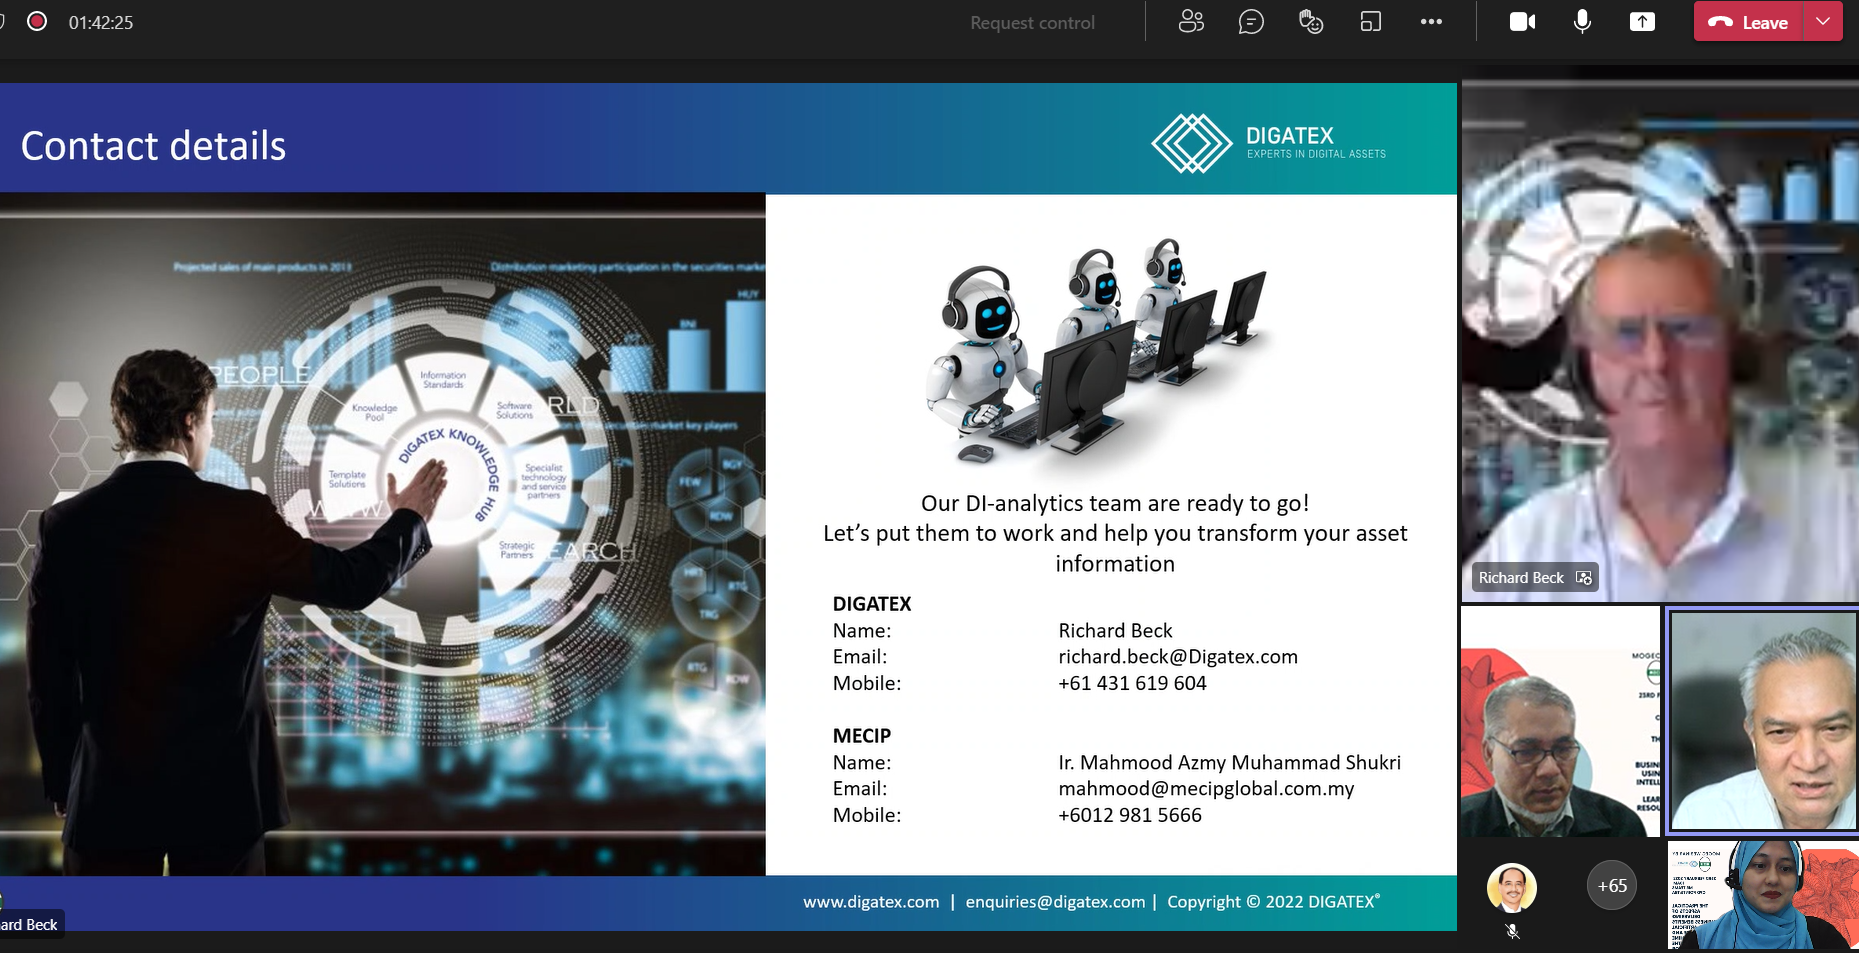Click the enquiries@digatex.com footer link
The image size is (1859, 953).
click(x=1055, y=902)
